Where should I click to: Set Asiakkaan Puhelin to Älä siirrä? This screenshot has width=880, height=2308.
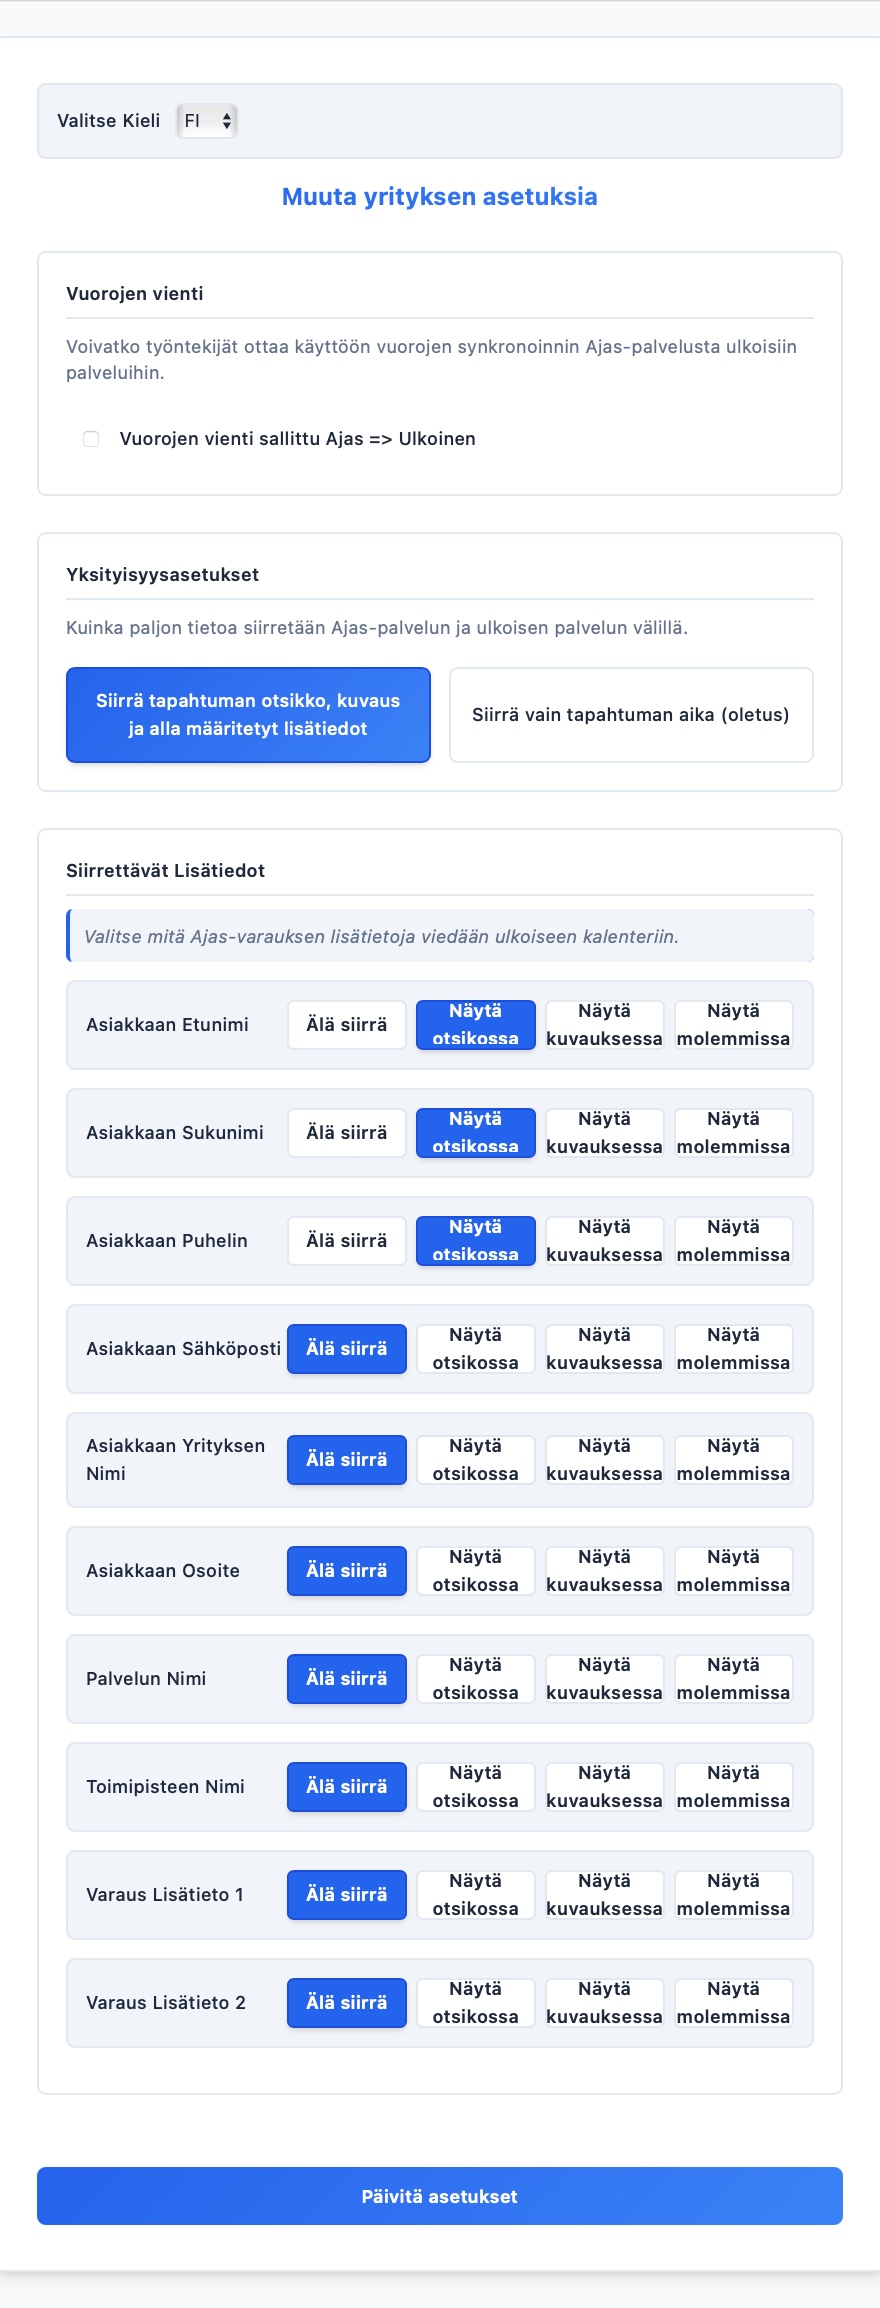click(347, 1241)
